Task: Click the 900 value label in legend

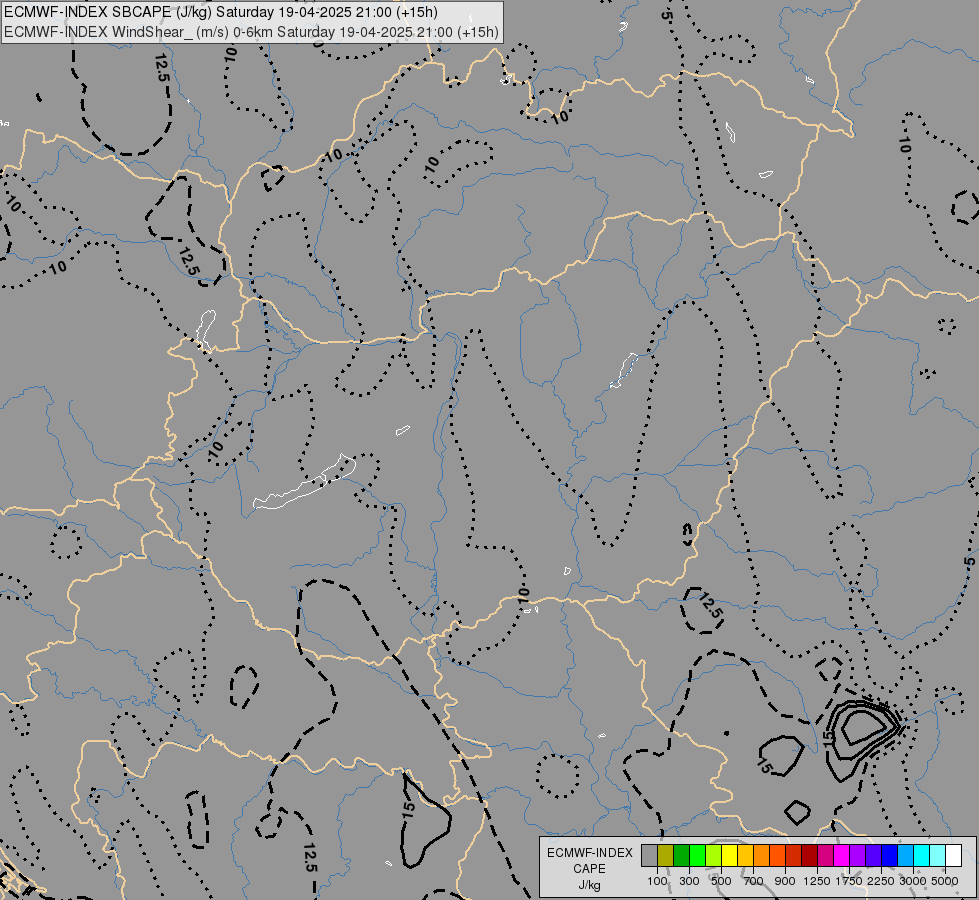Action: point(785,881)
